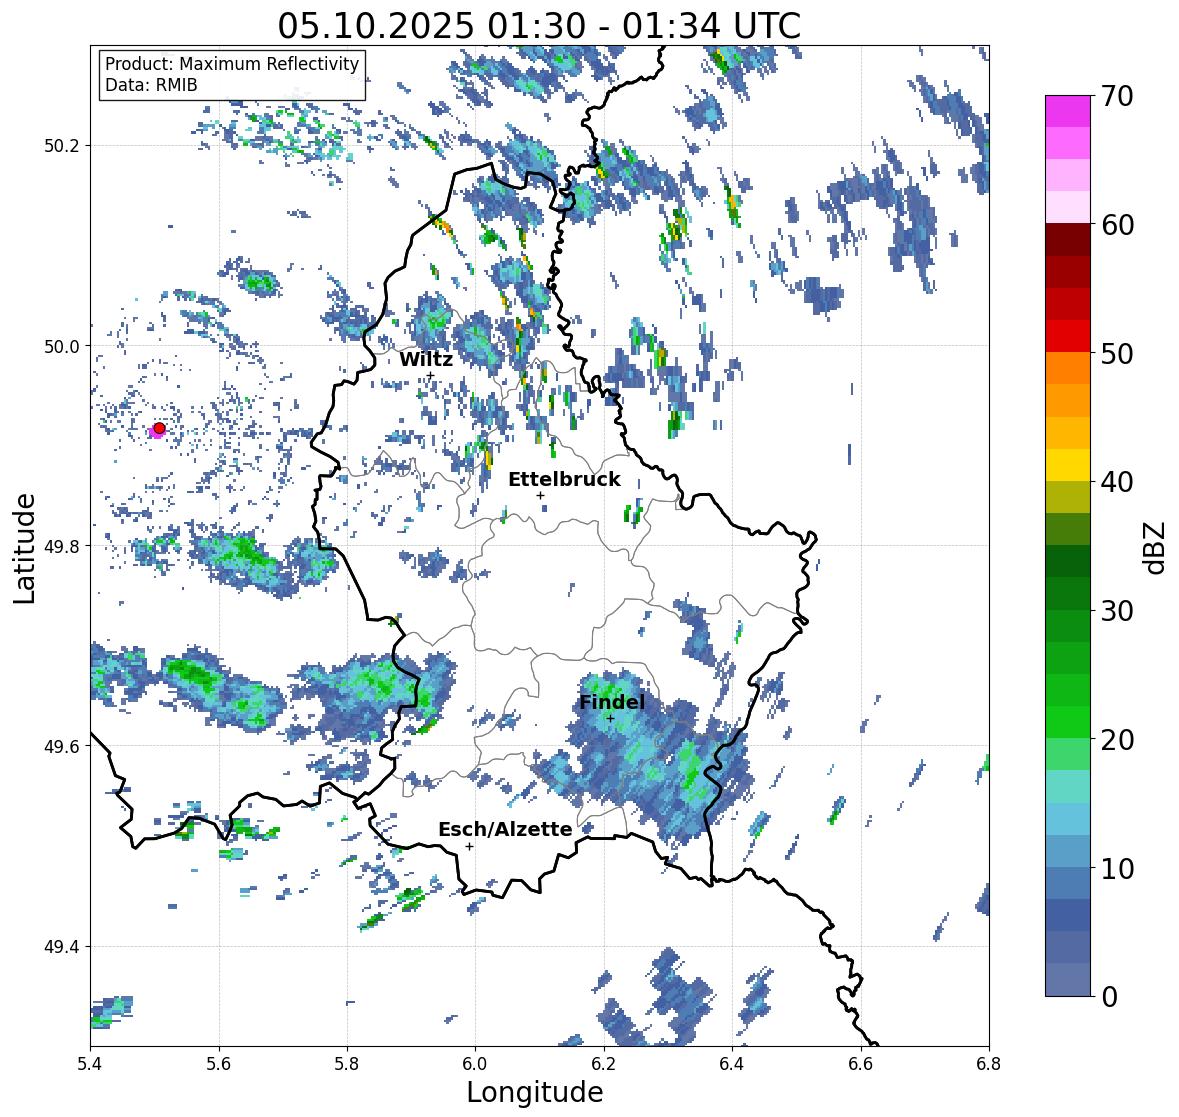1179x1117 pixels.
Task: Click the red dot marker near 49.9 latitude
Action: [159, 428]
